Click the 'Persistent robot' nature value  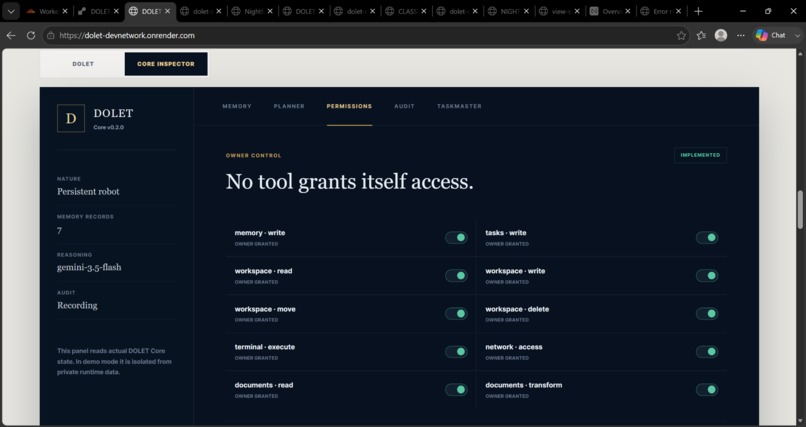pos(88,192)
